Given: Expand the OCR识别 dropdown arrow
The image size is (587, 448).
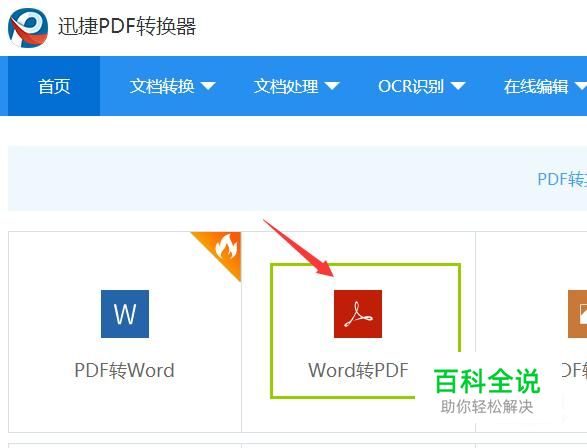Looking at the screenshot, I should pyautogui.click(x=457, y=86).
